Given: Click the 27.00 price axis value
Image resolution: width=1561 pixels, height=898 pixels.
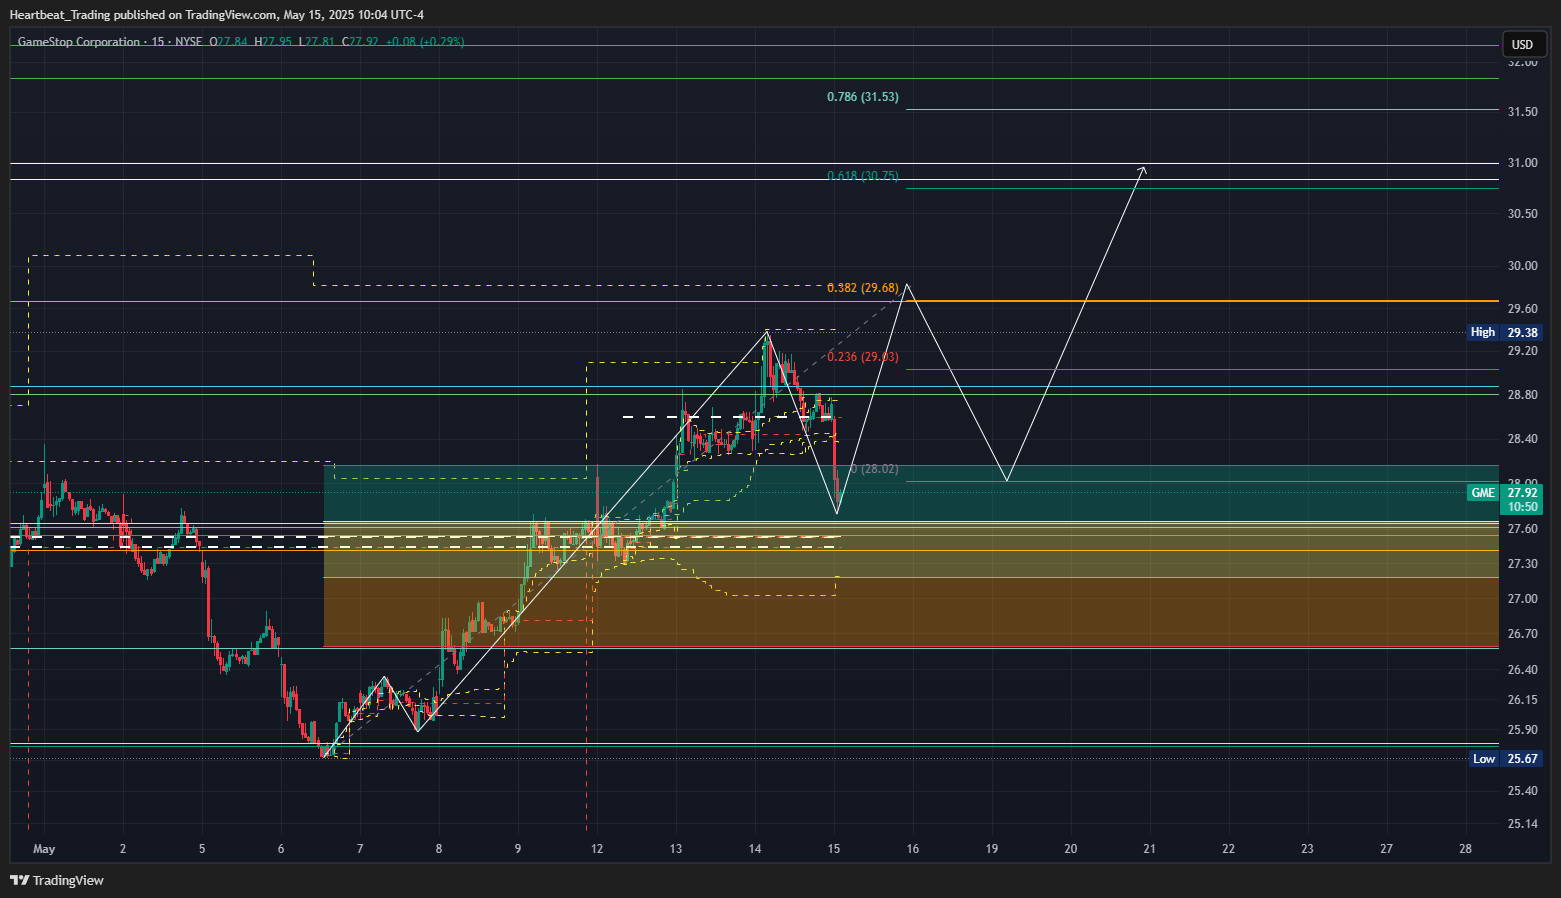Looking at the screenshot, I should click(x=1522, y=599).
